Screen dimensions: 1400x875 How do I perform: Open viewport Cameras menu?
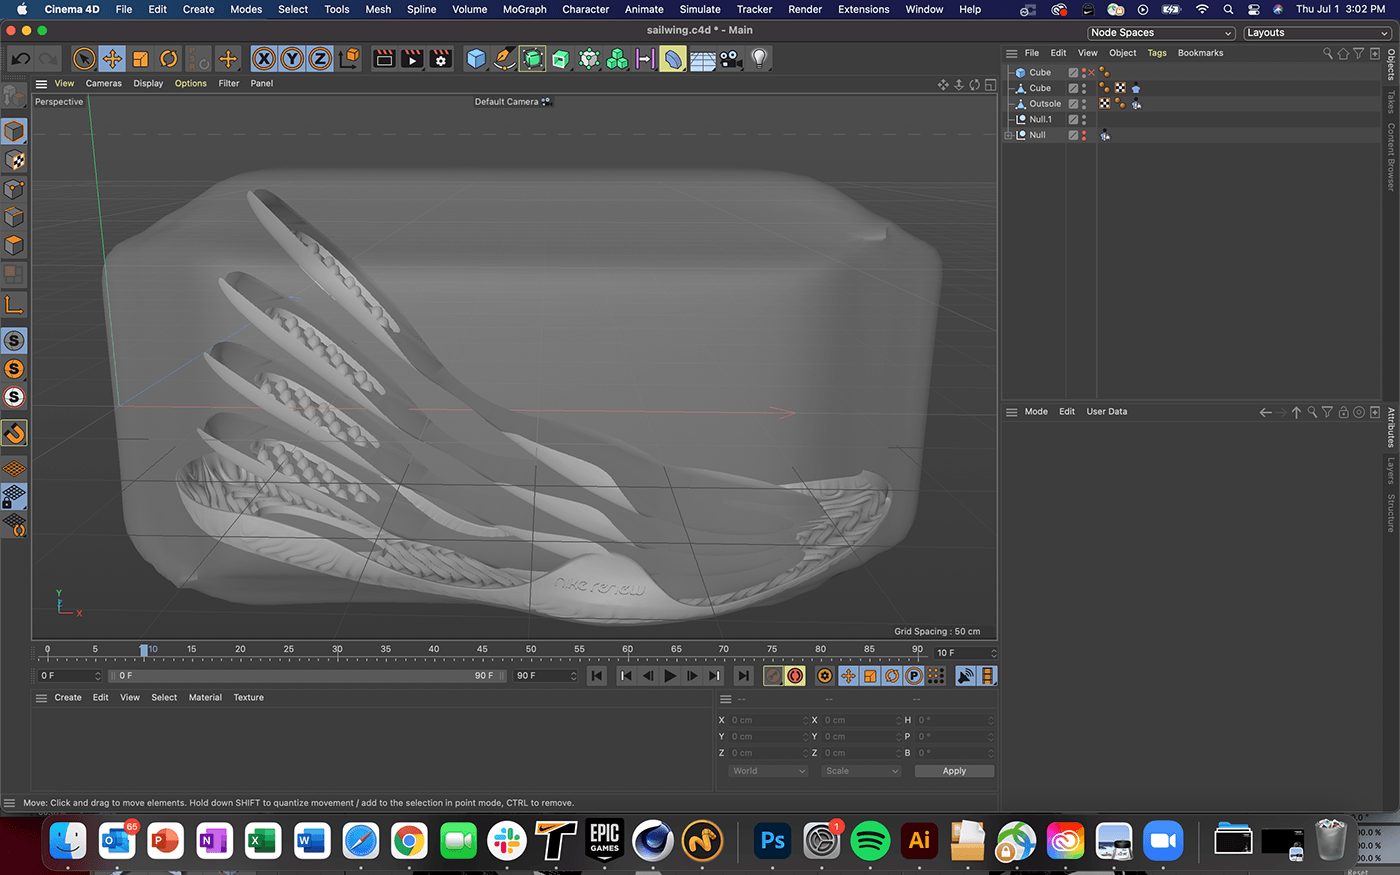click(x=104, y=84)
